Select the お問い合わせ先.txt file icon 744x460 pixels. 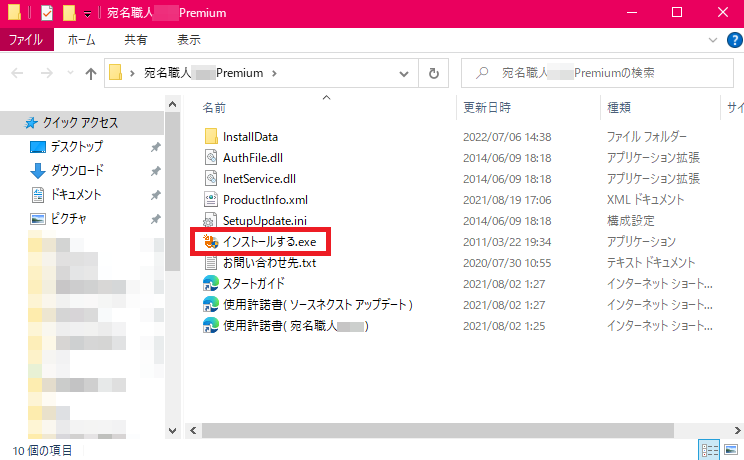211,263
